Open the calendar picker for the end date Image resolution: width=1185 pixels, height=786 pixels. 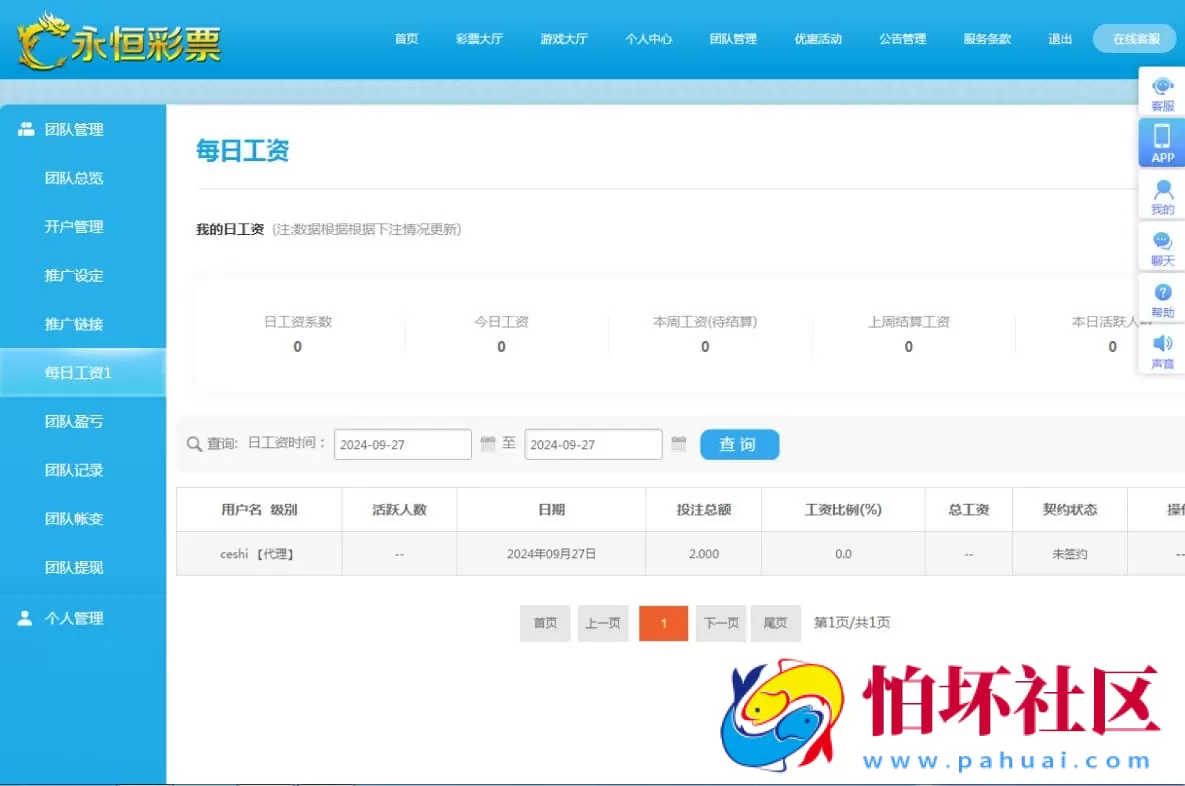tap(678, 443)
